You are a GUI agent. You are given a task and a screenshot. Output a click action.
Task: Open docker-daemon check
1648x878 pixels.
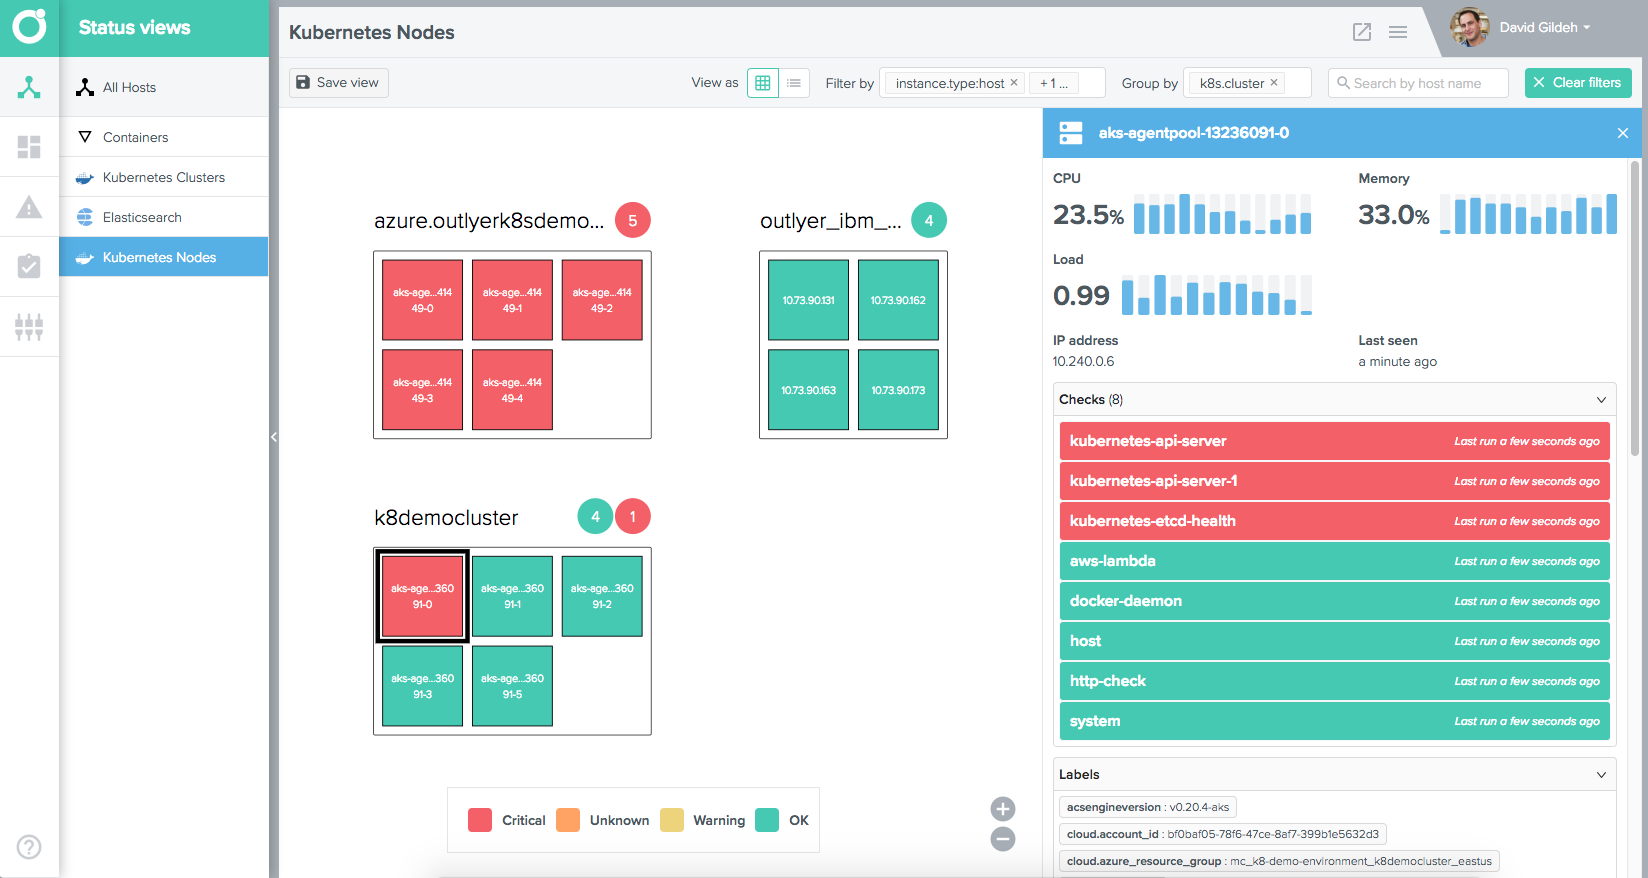click(x=1335, y=601)
